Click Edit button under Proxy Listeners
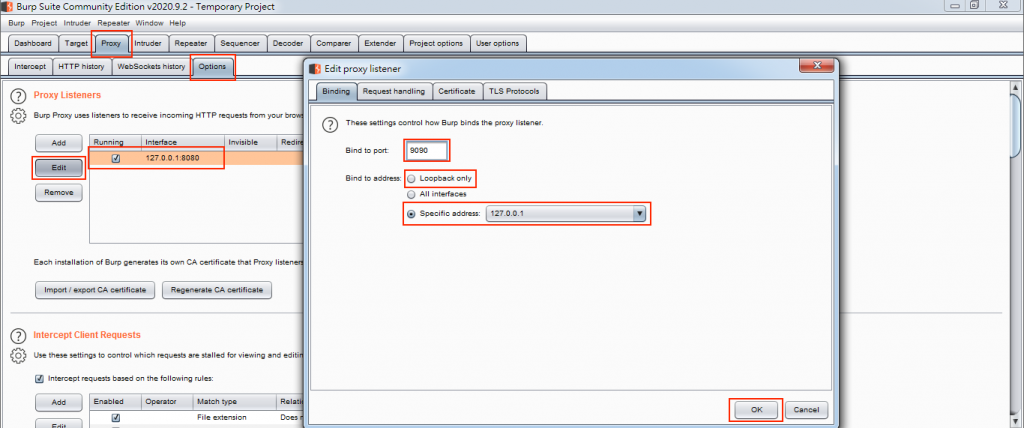Viewport: 1024px width, 428px height. point(59,168)
